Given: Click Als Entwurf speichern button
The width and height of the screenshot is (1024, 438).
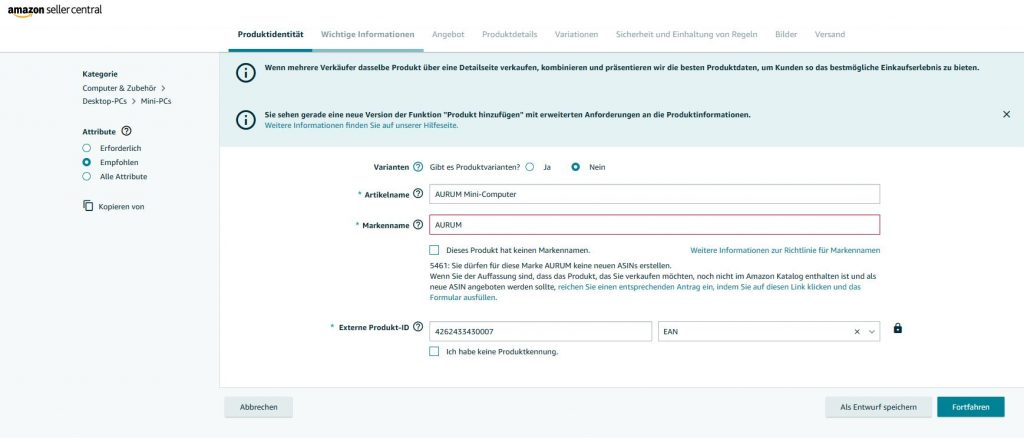Looking at the screenshot, I should [878, 407].
